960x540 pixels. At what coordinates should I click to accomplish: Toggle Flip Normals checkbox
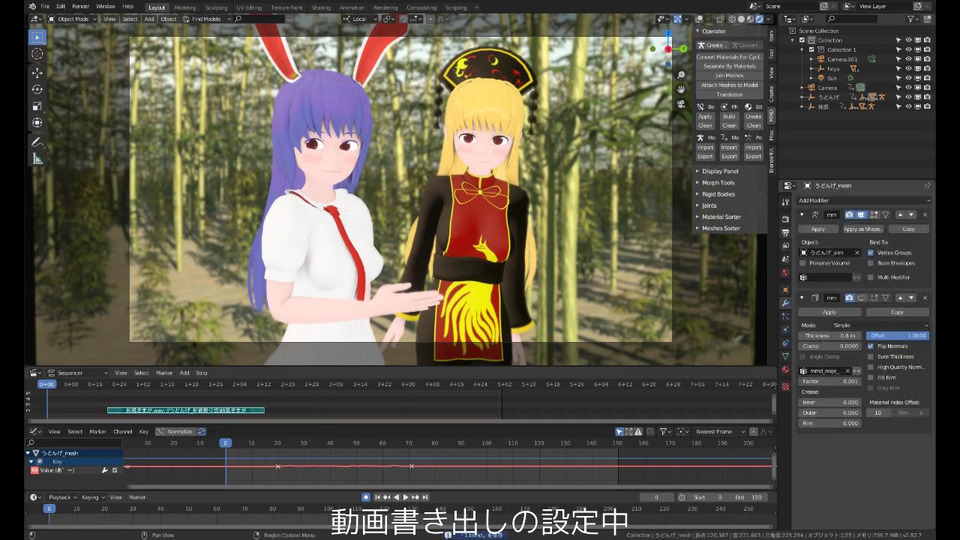871,346
